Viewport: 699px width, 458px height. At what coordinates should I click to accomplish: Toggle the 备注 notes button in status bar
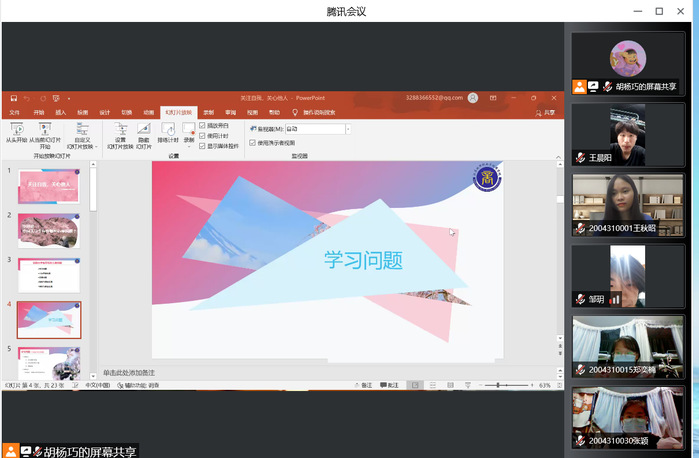pos(363,385)
